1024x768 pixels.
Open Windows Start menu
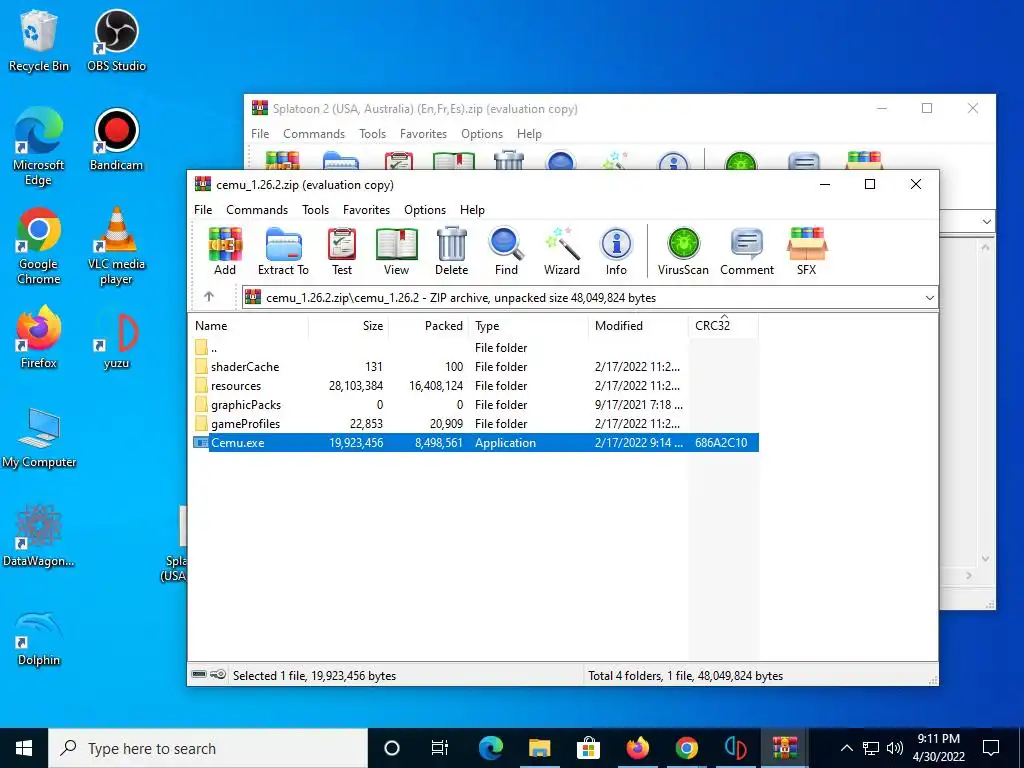[24, 748]
